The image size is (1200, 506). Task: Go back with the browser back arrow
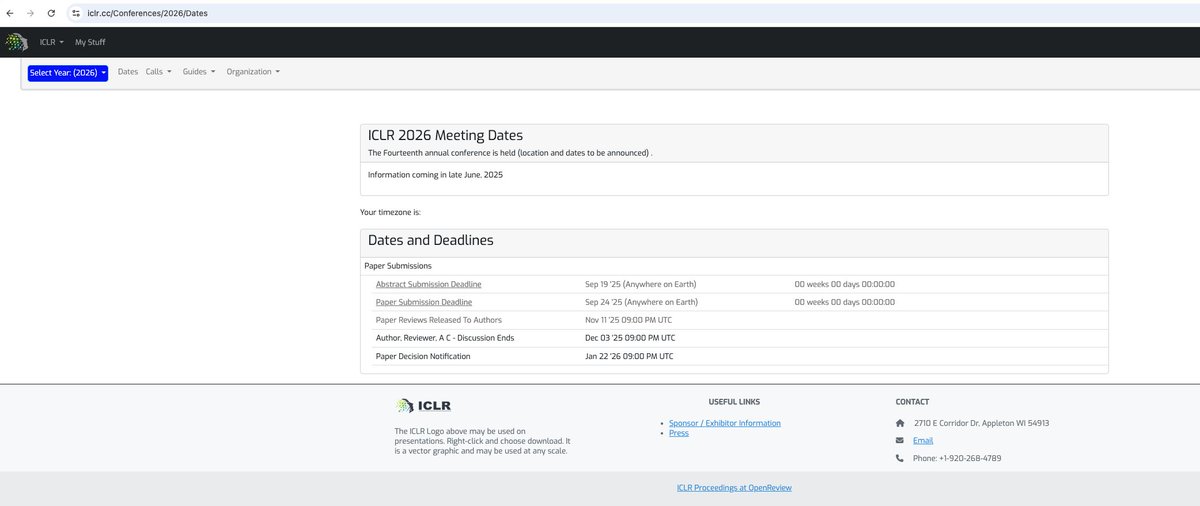click(10, 13)
